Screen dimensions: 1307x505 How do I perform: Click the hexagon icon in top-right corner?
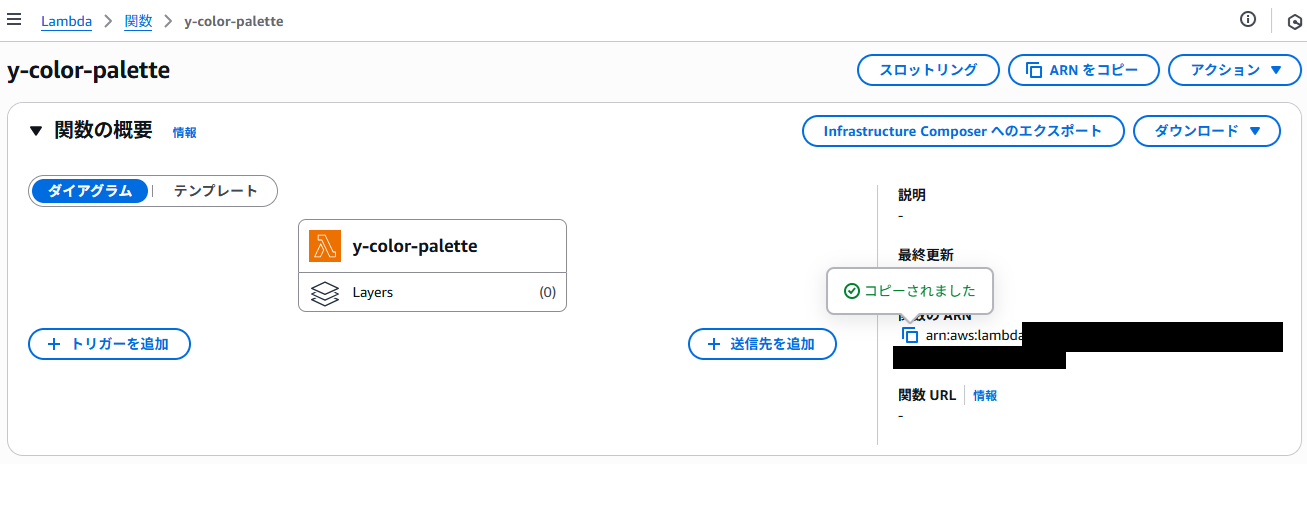click(x=1294, y=21)
